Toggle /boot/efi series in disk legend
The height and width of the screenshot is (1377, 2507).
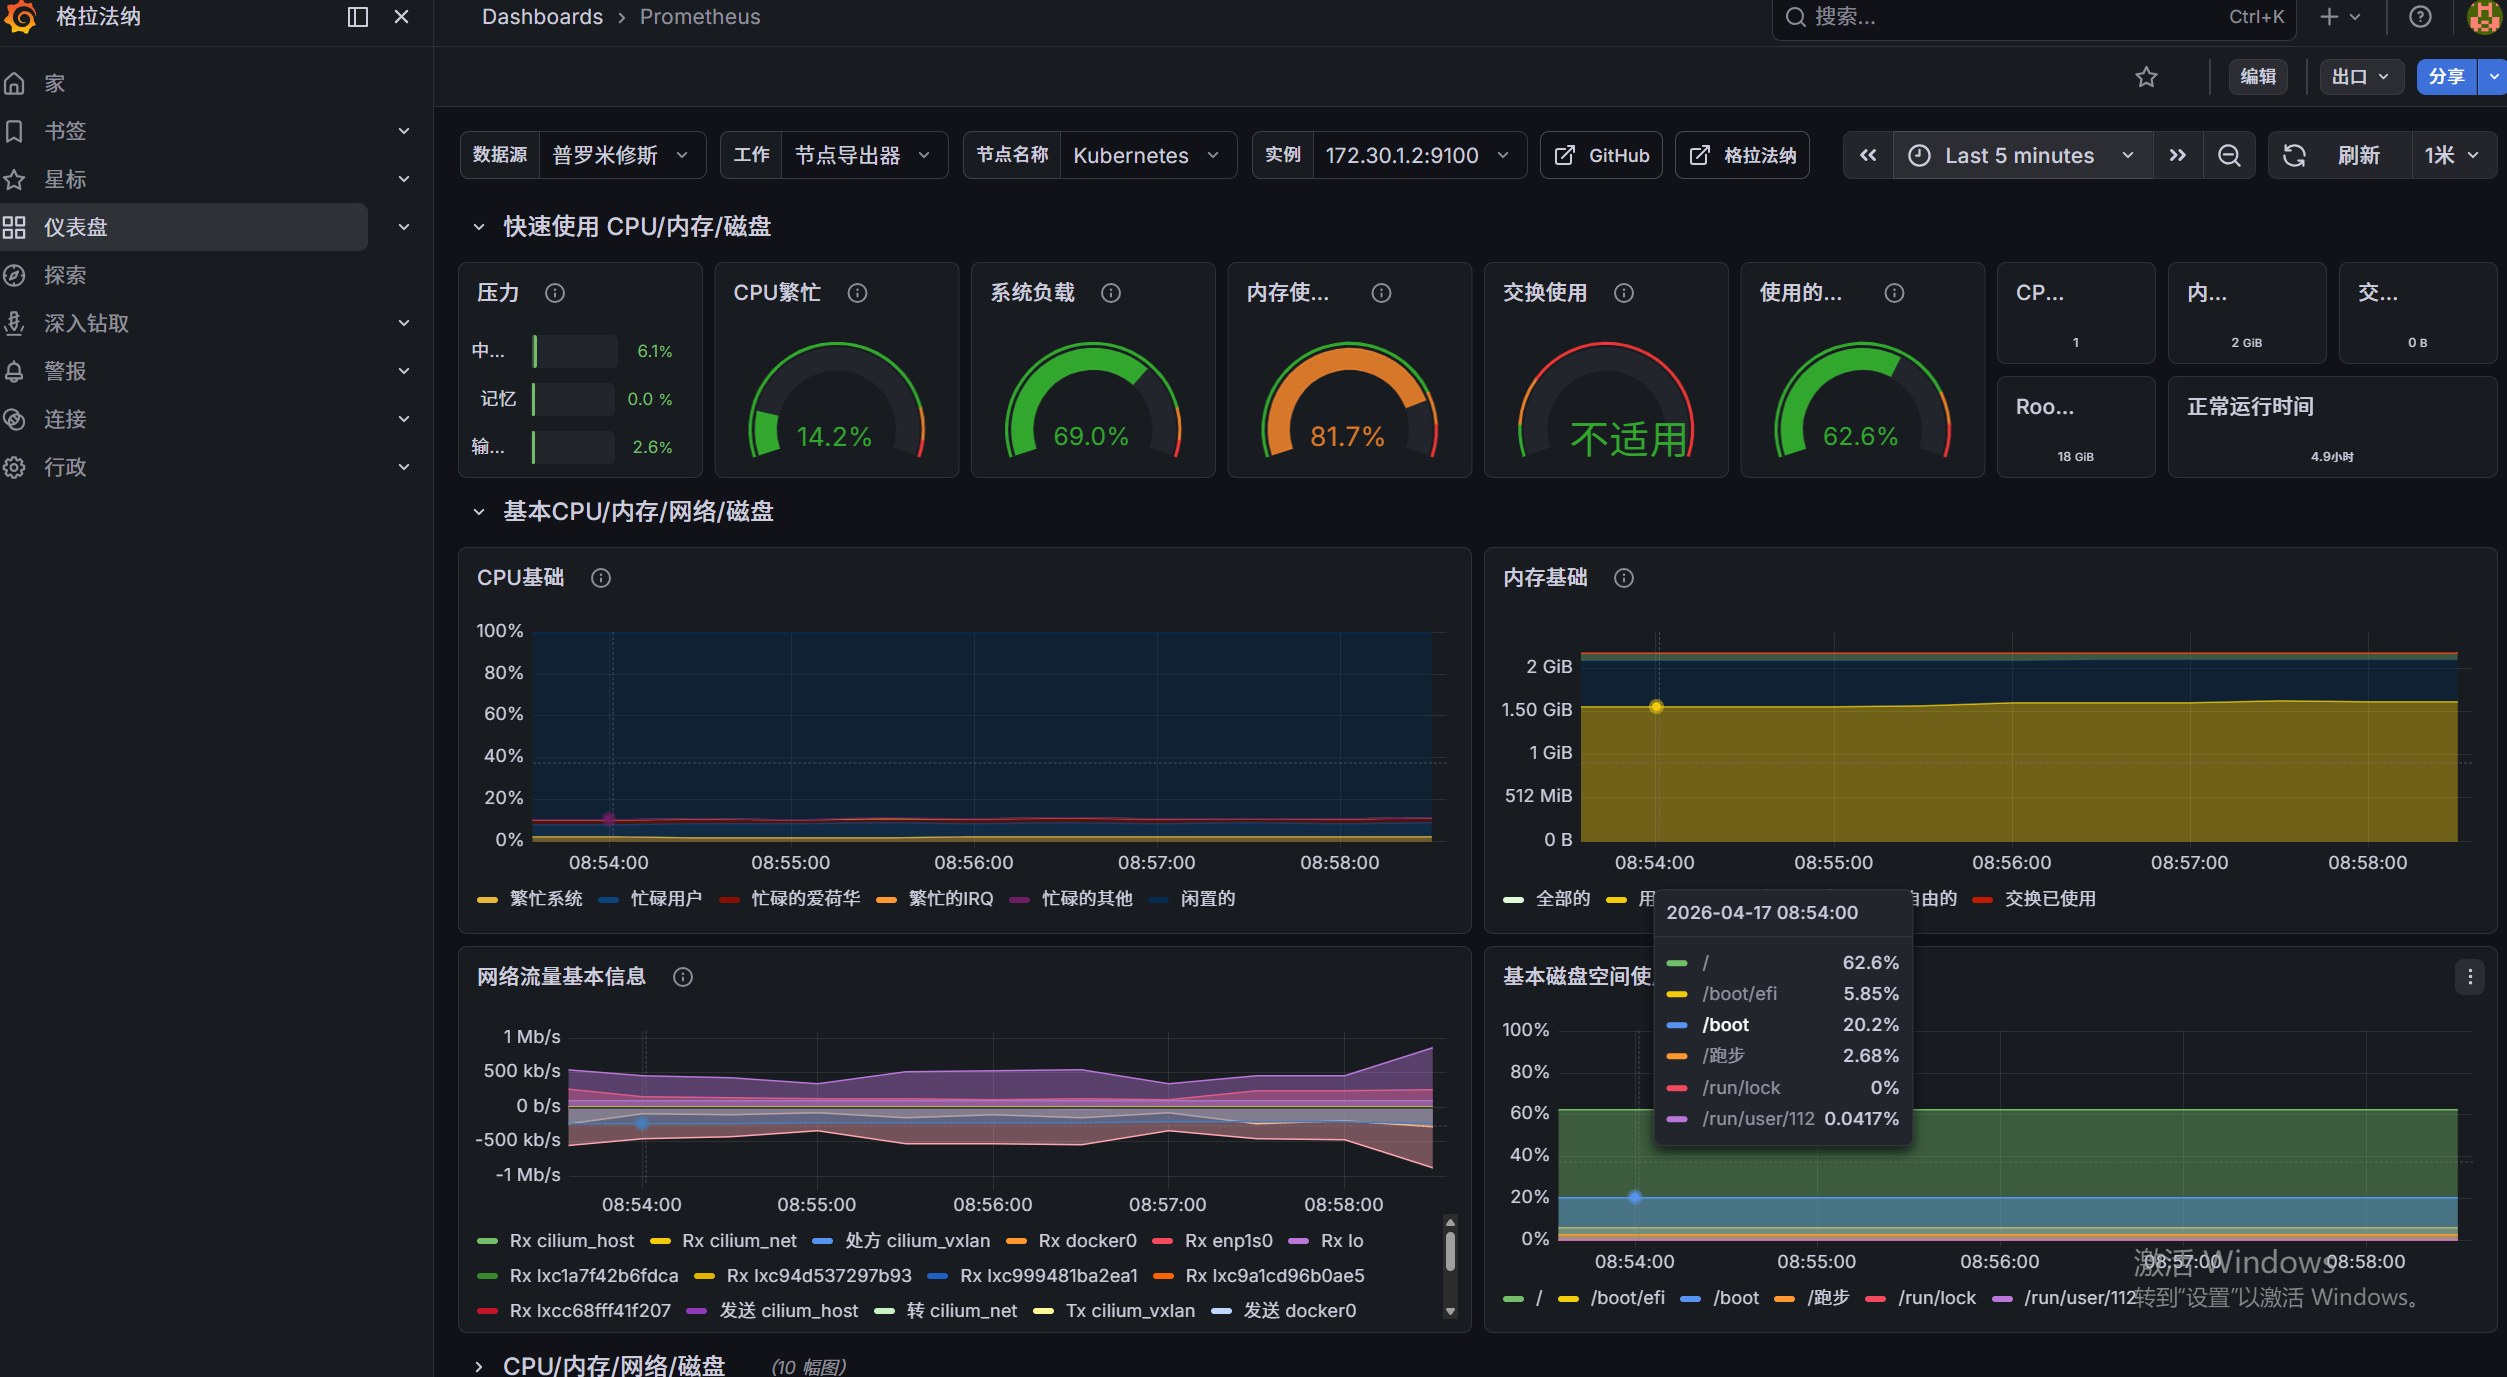click(1627, 1298)
